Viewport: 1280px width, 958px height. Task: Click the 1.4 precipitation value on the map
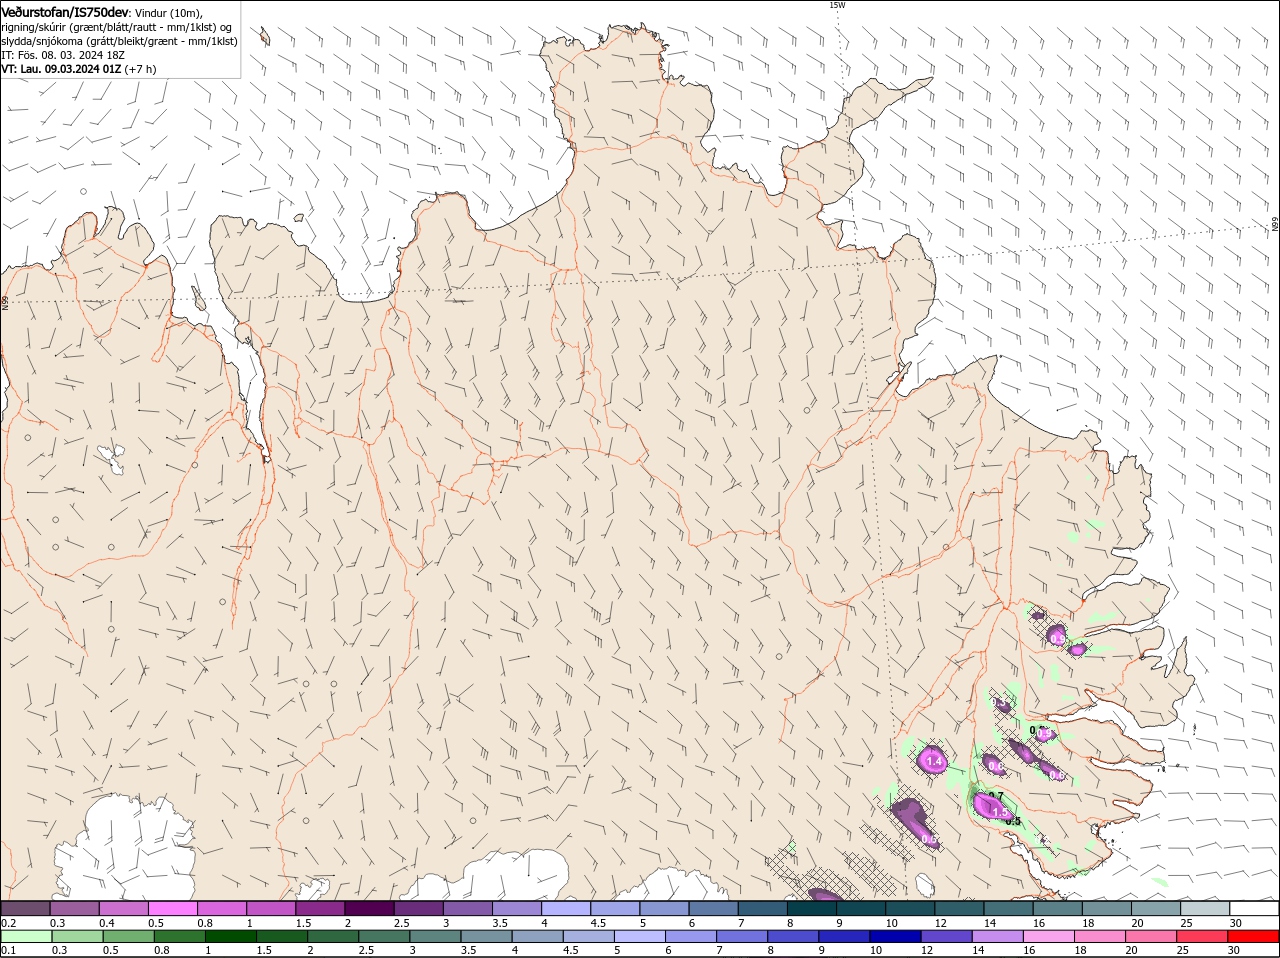[x=935, y=762]
